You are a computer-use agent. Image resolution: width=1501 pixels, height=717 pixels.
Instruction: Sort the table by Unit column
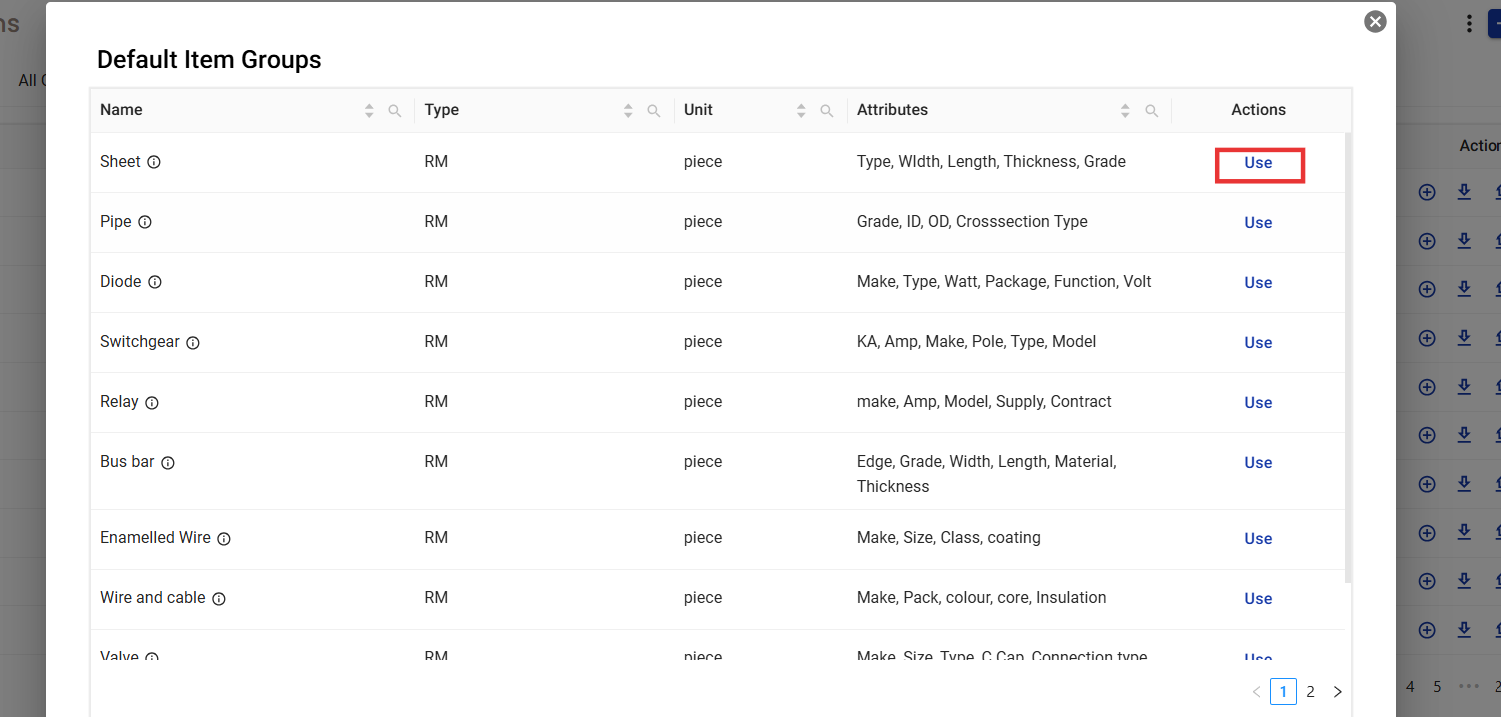801,111
